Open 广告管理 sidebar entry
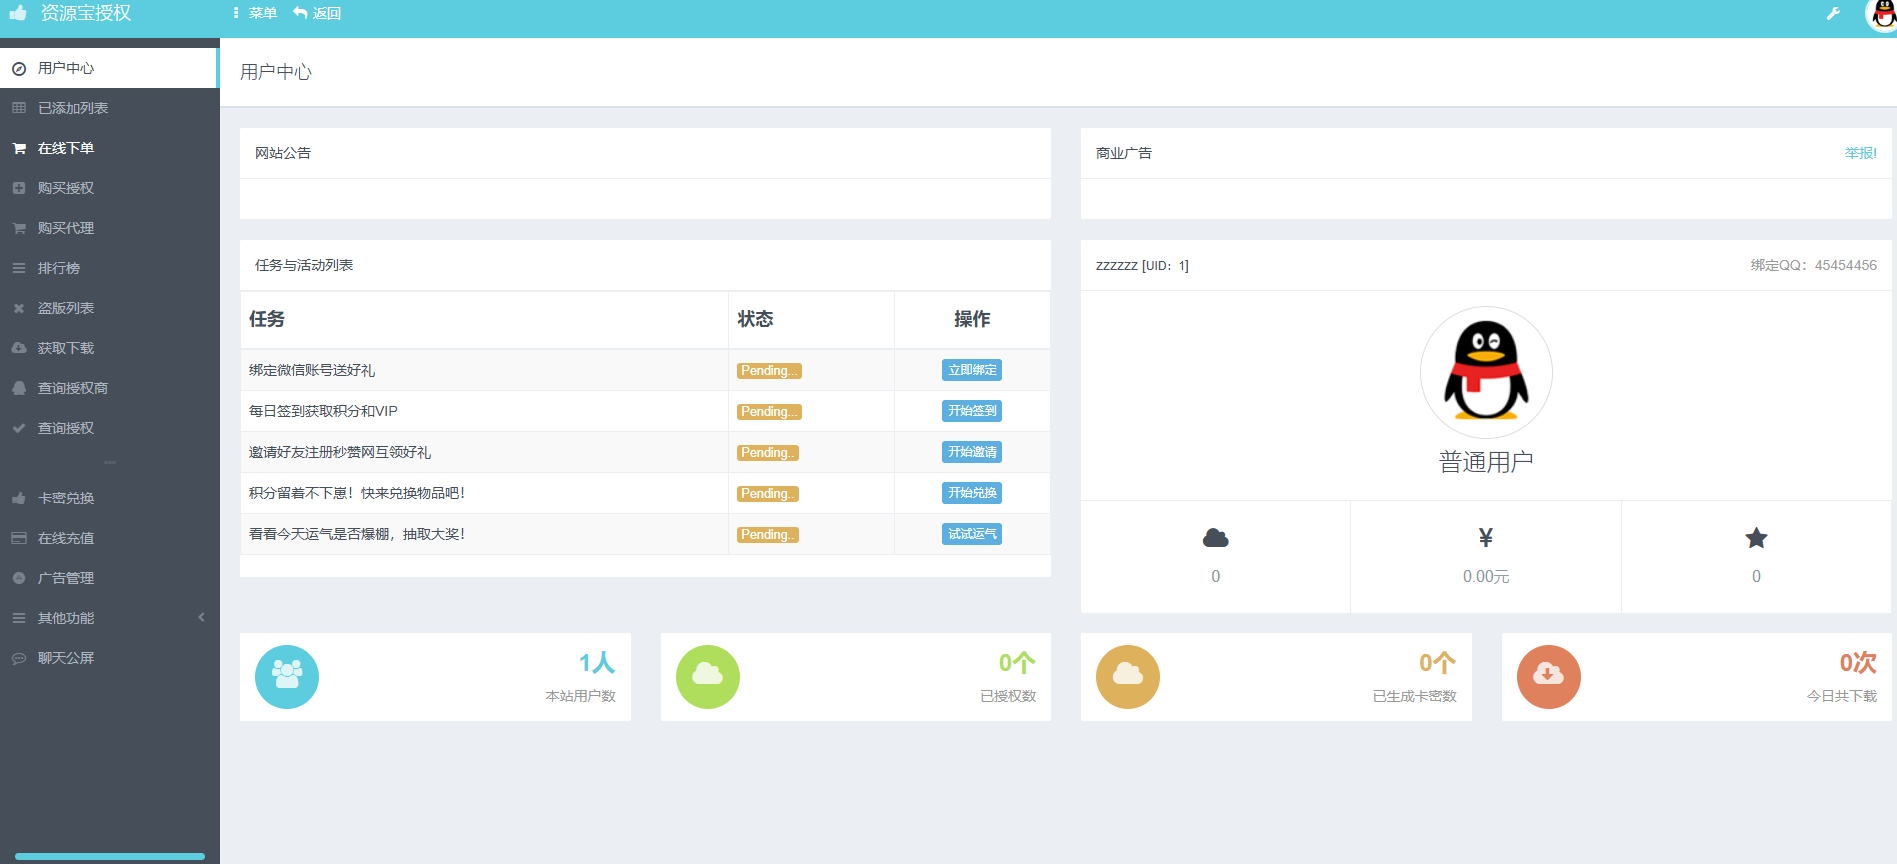Viewport: 1897px width, 864px height. (x=110, y=578)
